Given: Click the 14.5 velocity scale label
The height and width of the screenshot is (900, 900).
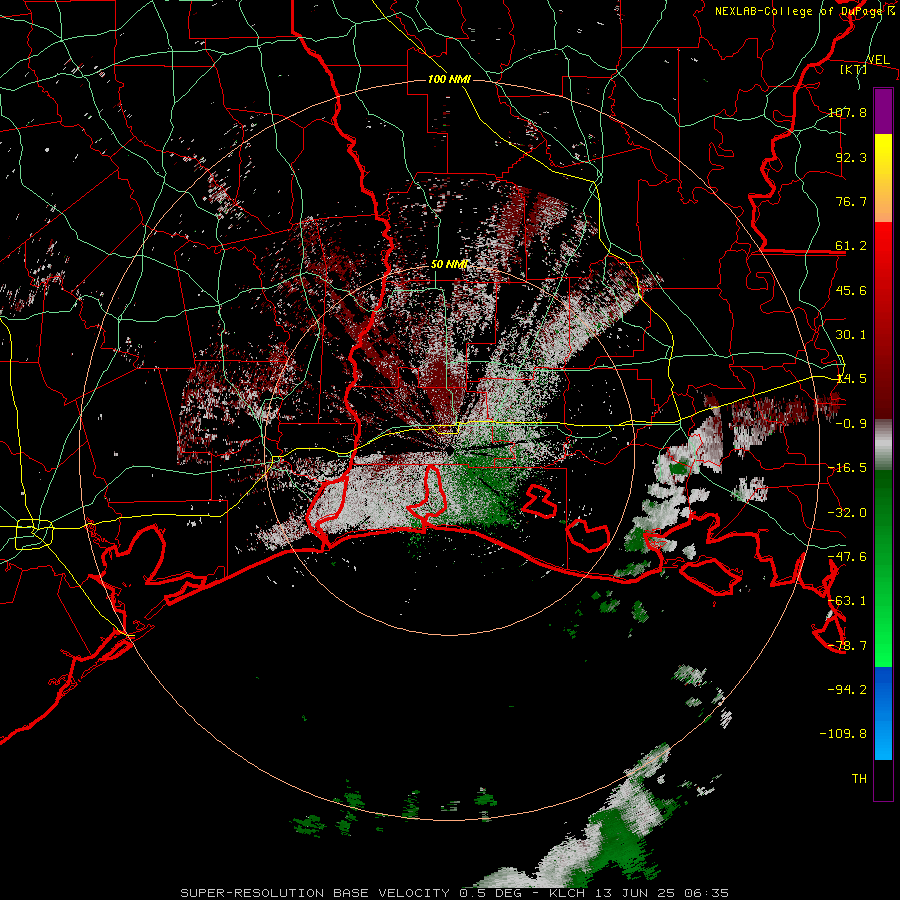Looking at the screenshot, I should point(851,379).
